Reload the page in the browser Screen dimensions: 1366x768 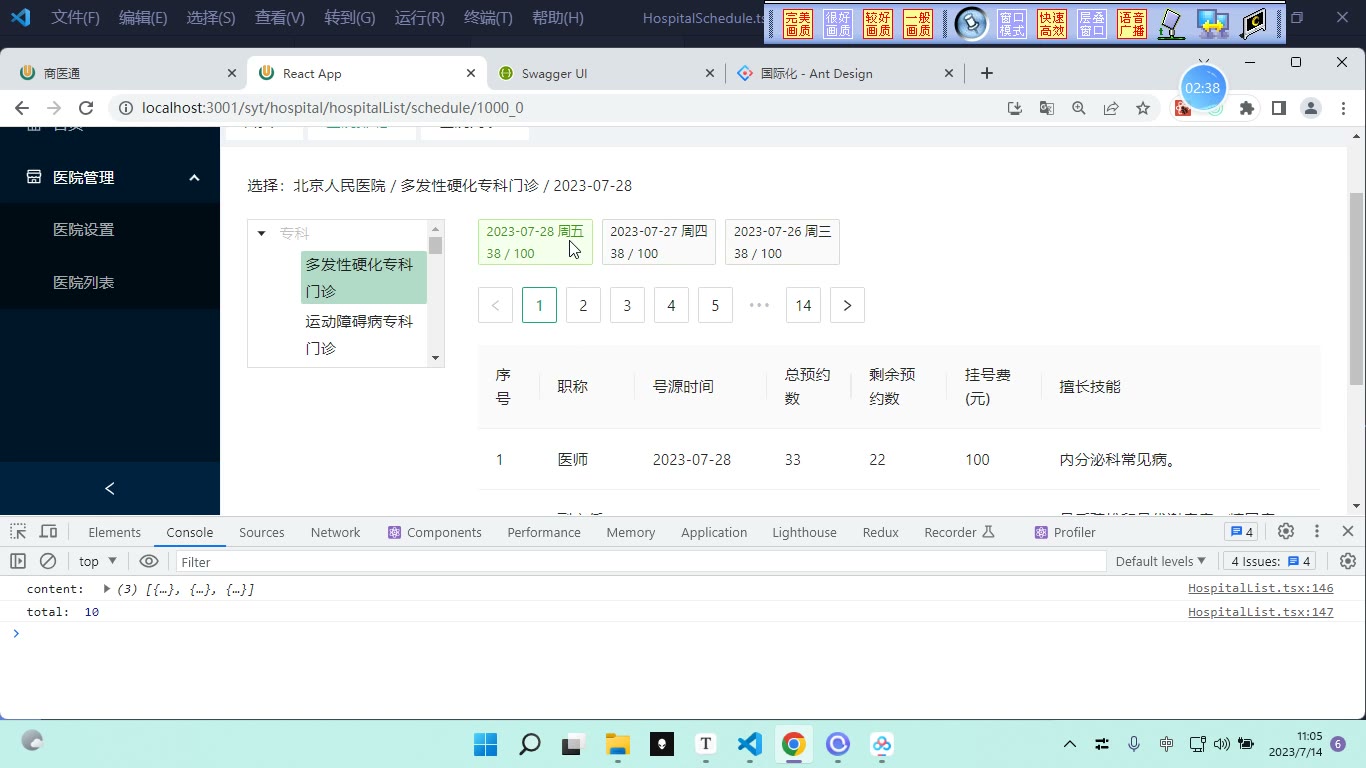point(86,108)
